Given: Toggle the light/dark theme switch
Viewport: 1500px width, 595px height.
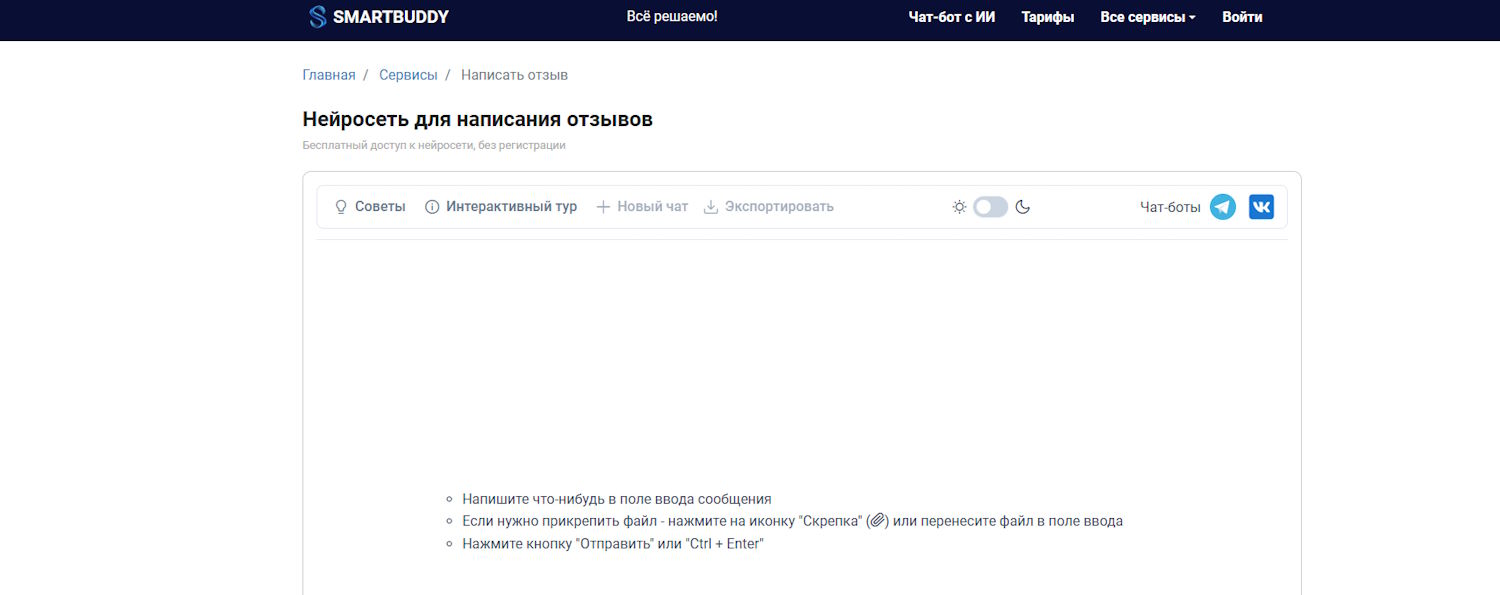Looking at the screenshot, I should click(990, 207).
